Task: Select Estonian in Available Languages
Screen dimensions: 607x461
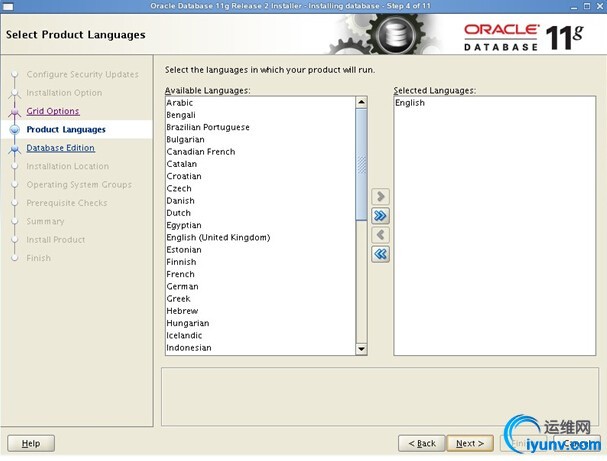Action: [260, 250]
